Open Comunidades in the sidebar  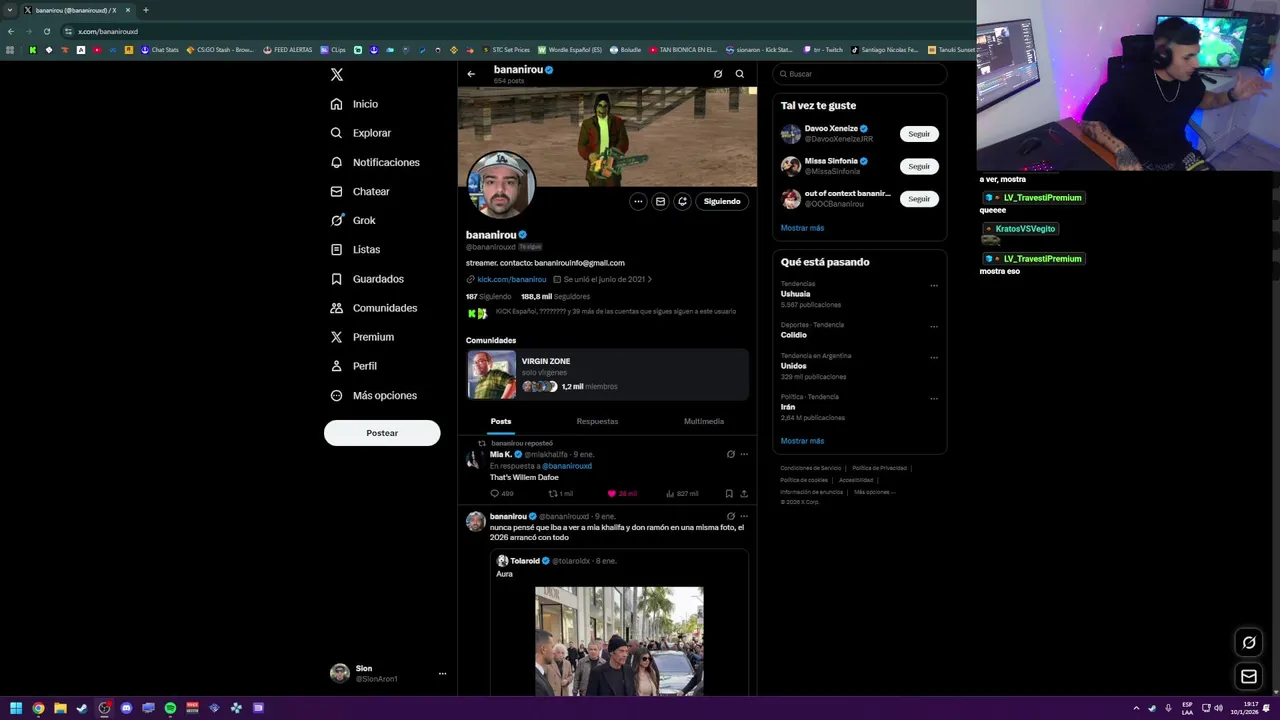click(374, 308)
